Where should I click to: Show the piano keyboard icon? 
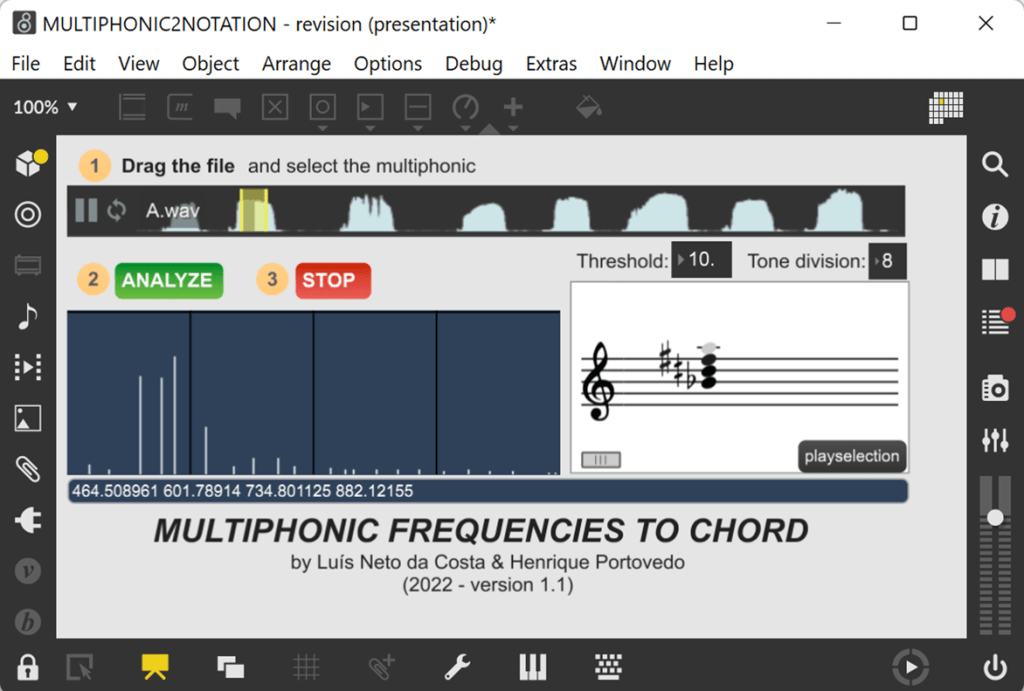(x=532, y=666)
